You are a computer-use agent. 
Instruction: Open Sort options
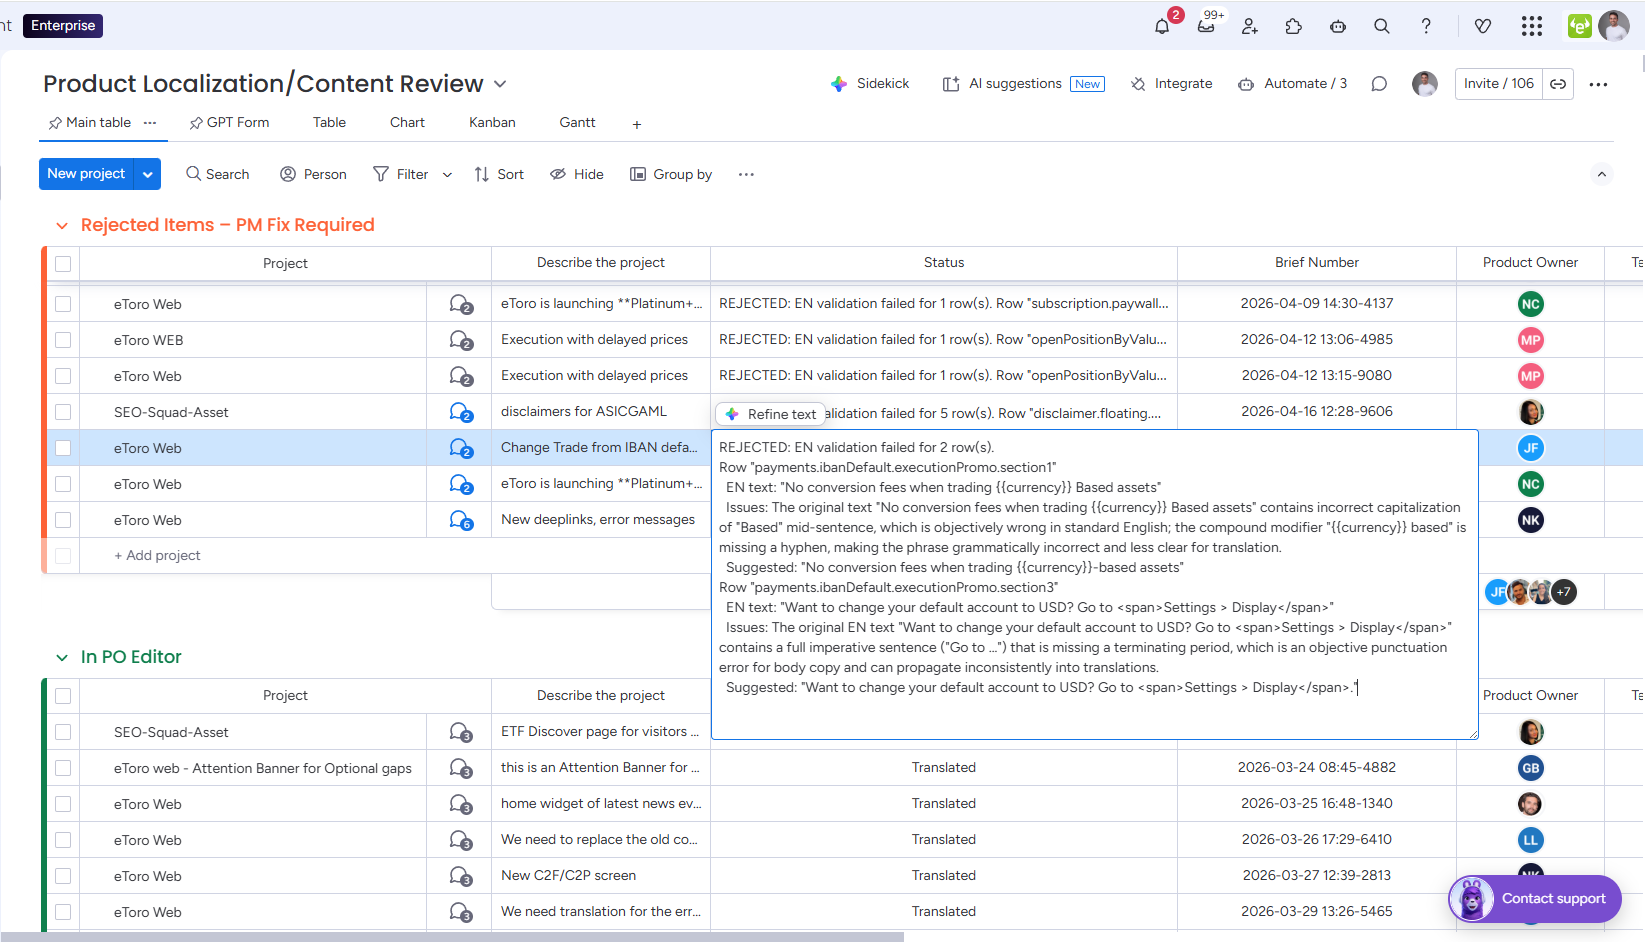(x=499, y=174)
